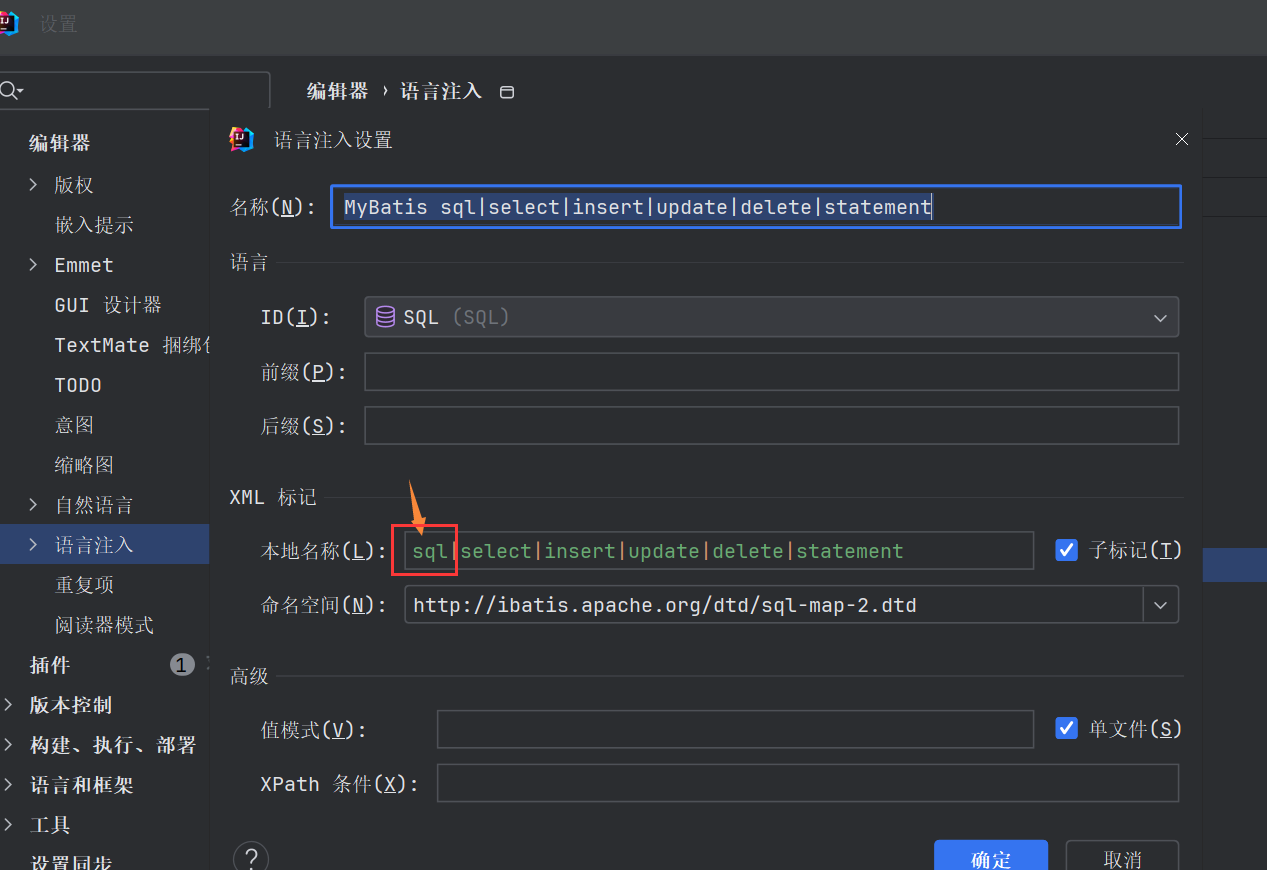1267x870 pixels.
Task: Select TODO in settings tree
Action: tap(78, 385)
